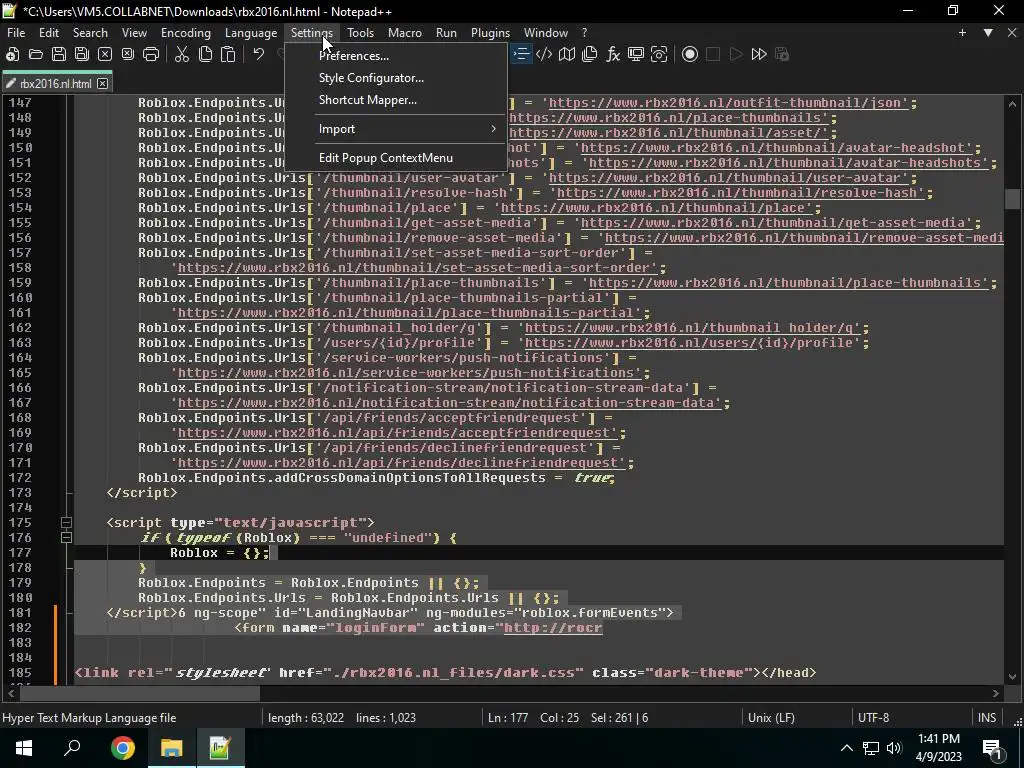Open the Run menu

[x=446, y=33]
